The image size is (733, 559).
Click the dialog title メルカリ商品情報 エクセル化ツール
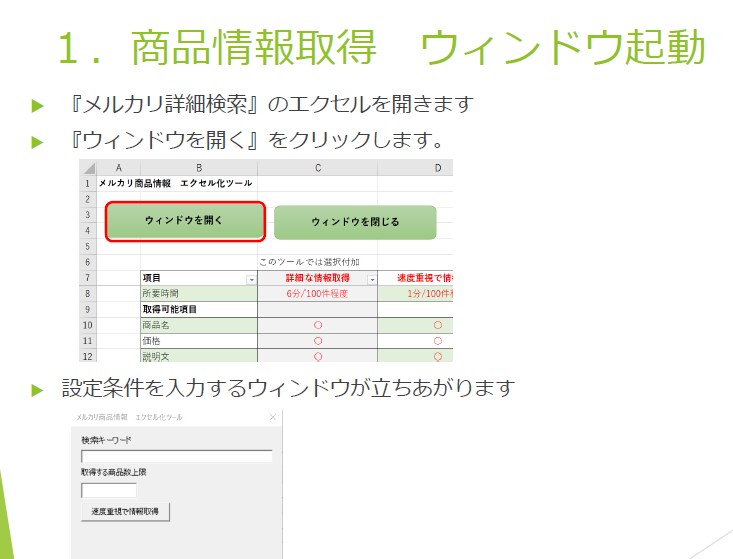129,417
